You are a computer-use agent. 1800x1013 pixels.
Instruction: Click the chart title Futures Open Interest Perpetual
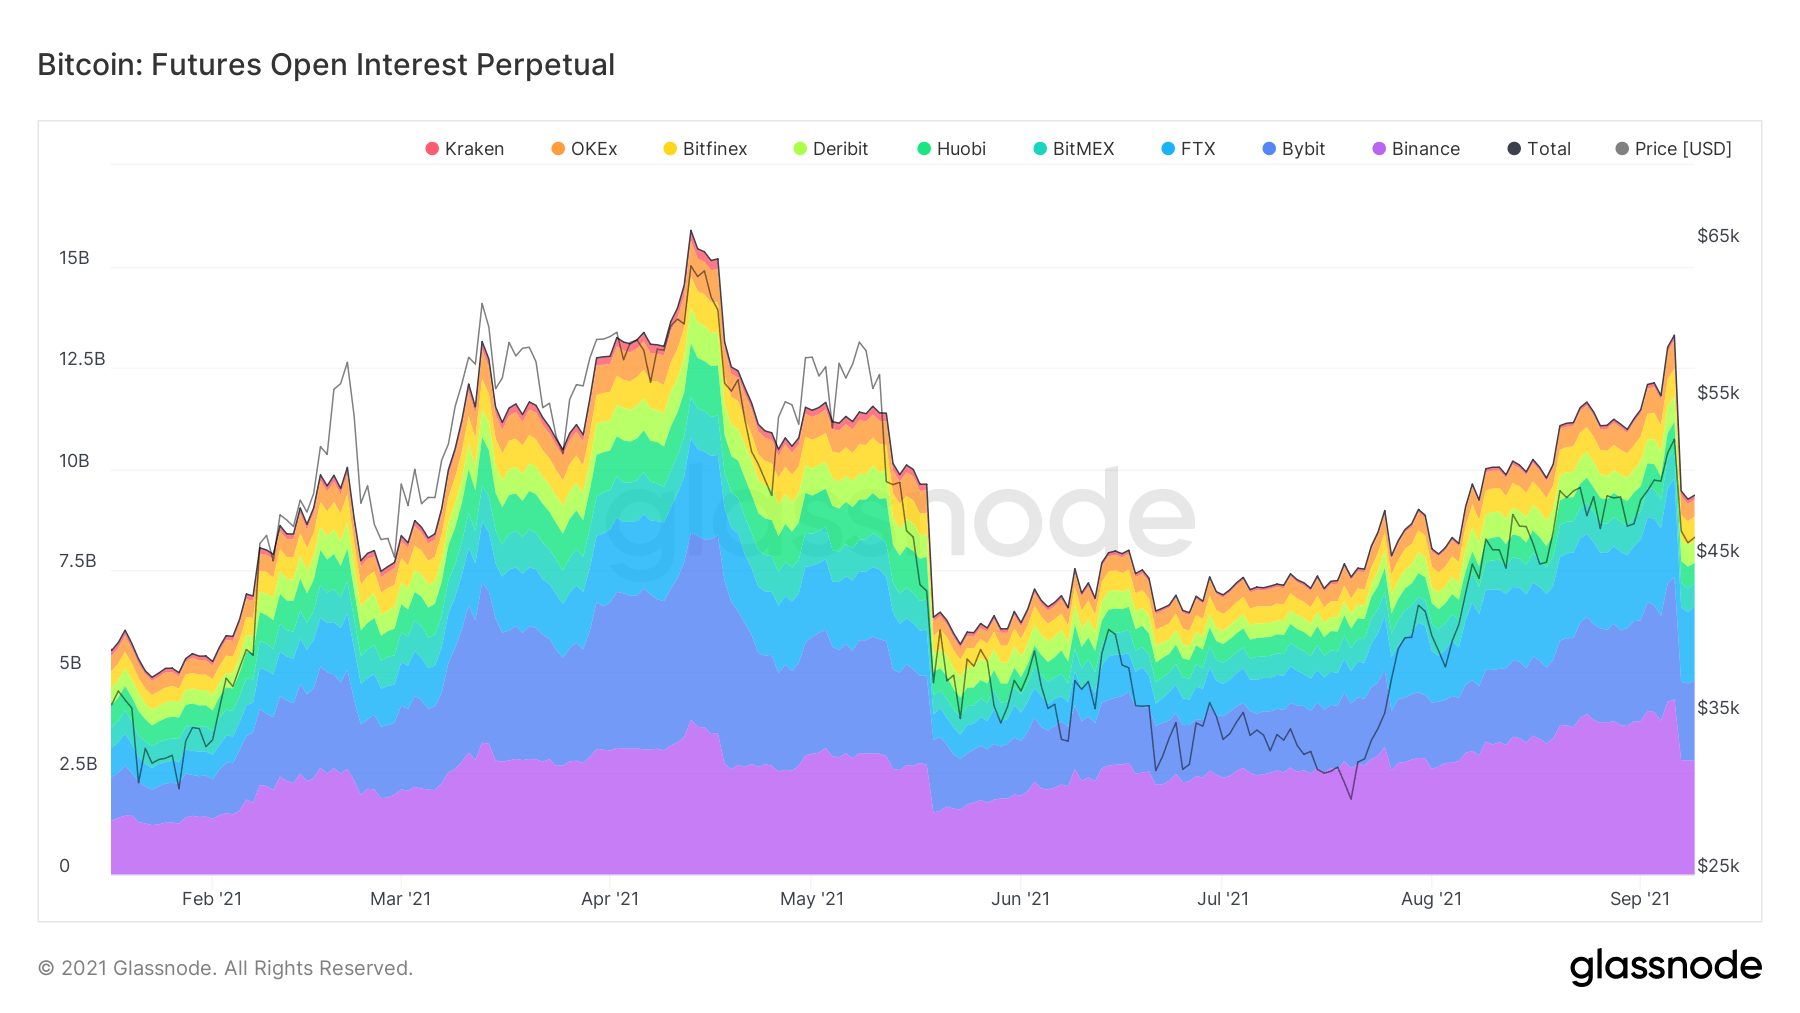[x=383, y=64]
